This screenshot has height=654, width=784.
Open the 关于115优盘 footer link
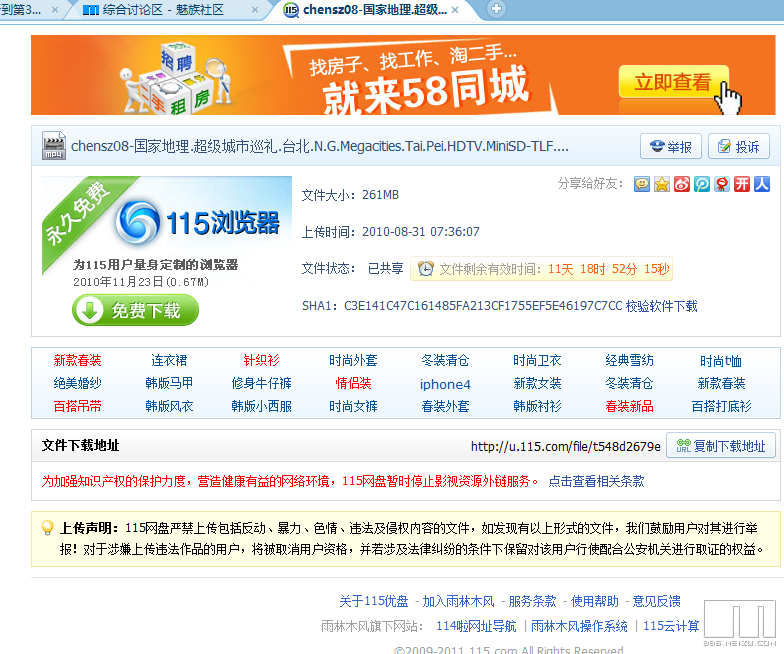pos(374,601)
